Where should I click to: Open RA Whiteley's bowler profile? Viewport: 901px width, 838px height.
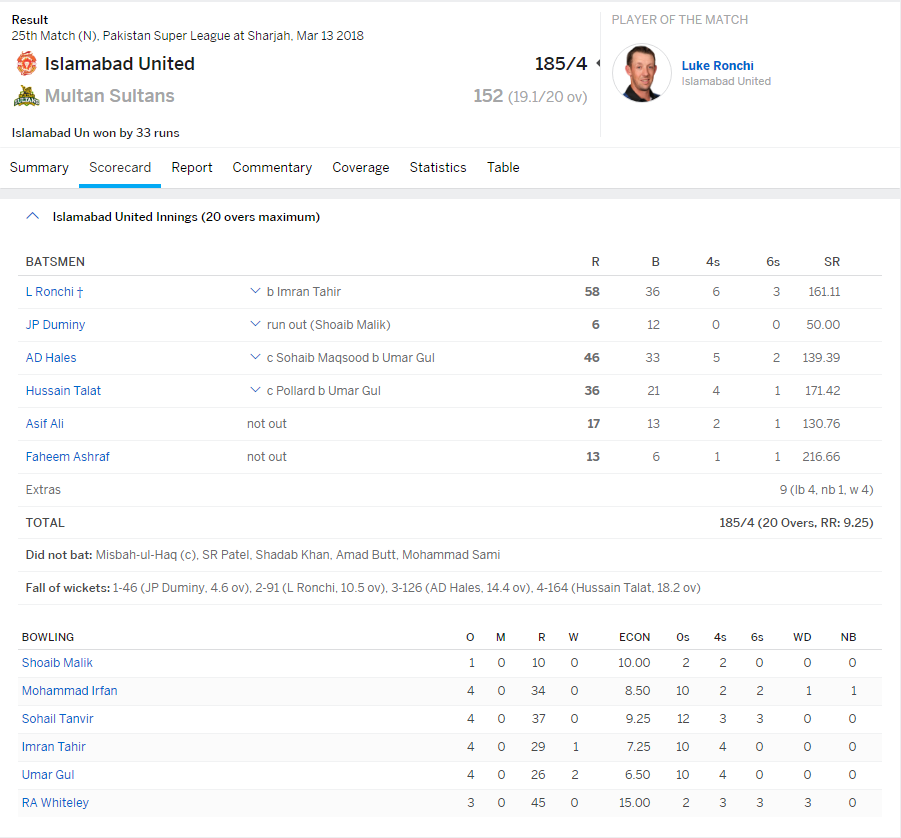(x=55, y=803)
